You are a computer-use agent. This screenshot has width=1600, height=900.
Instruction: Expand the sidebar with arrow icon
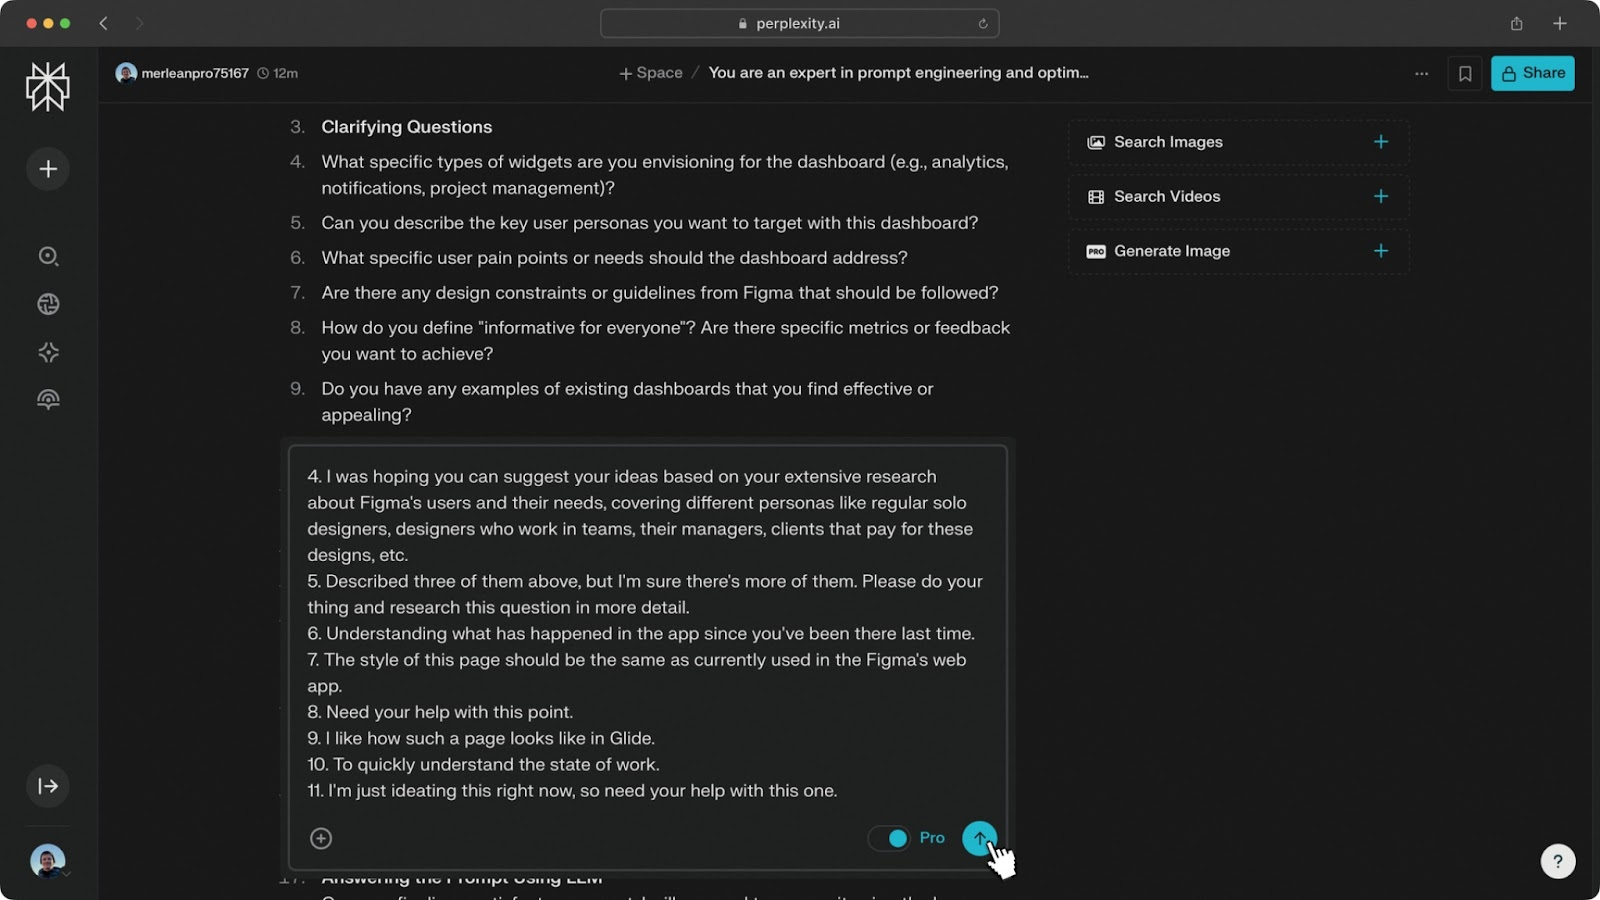[48, 786]
